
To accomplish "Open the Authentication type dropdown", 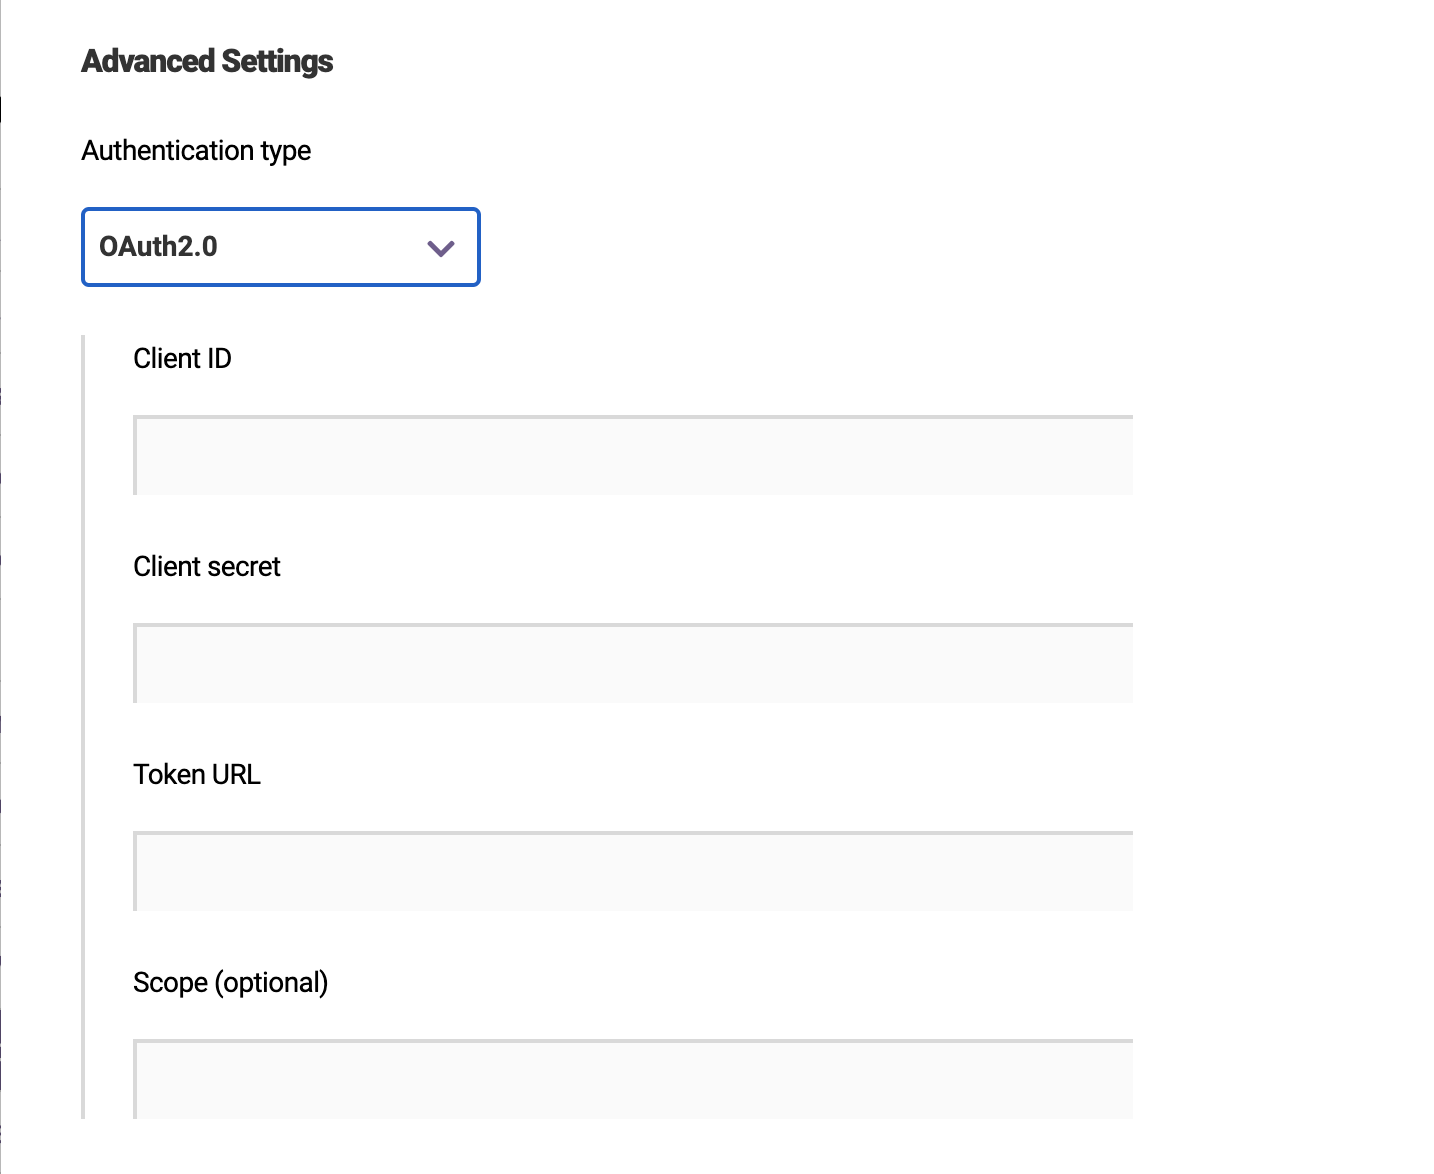I will click(x=280, y=247).
